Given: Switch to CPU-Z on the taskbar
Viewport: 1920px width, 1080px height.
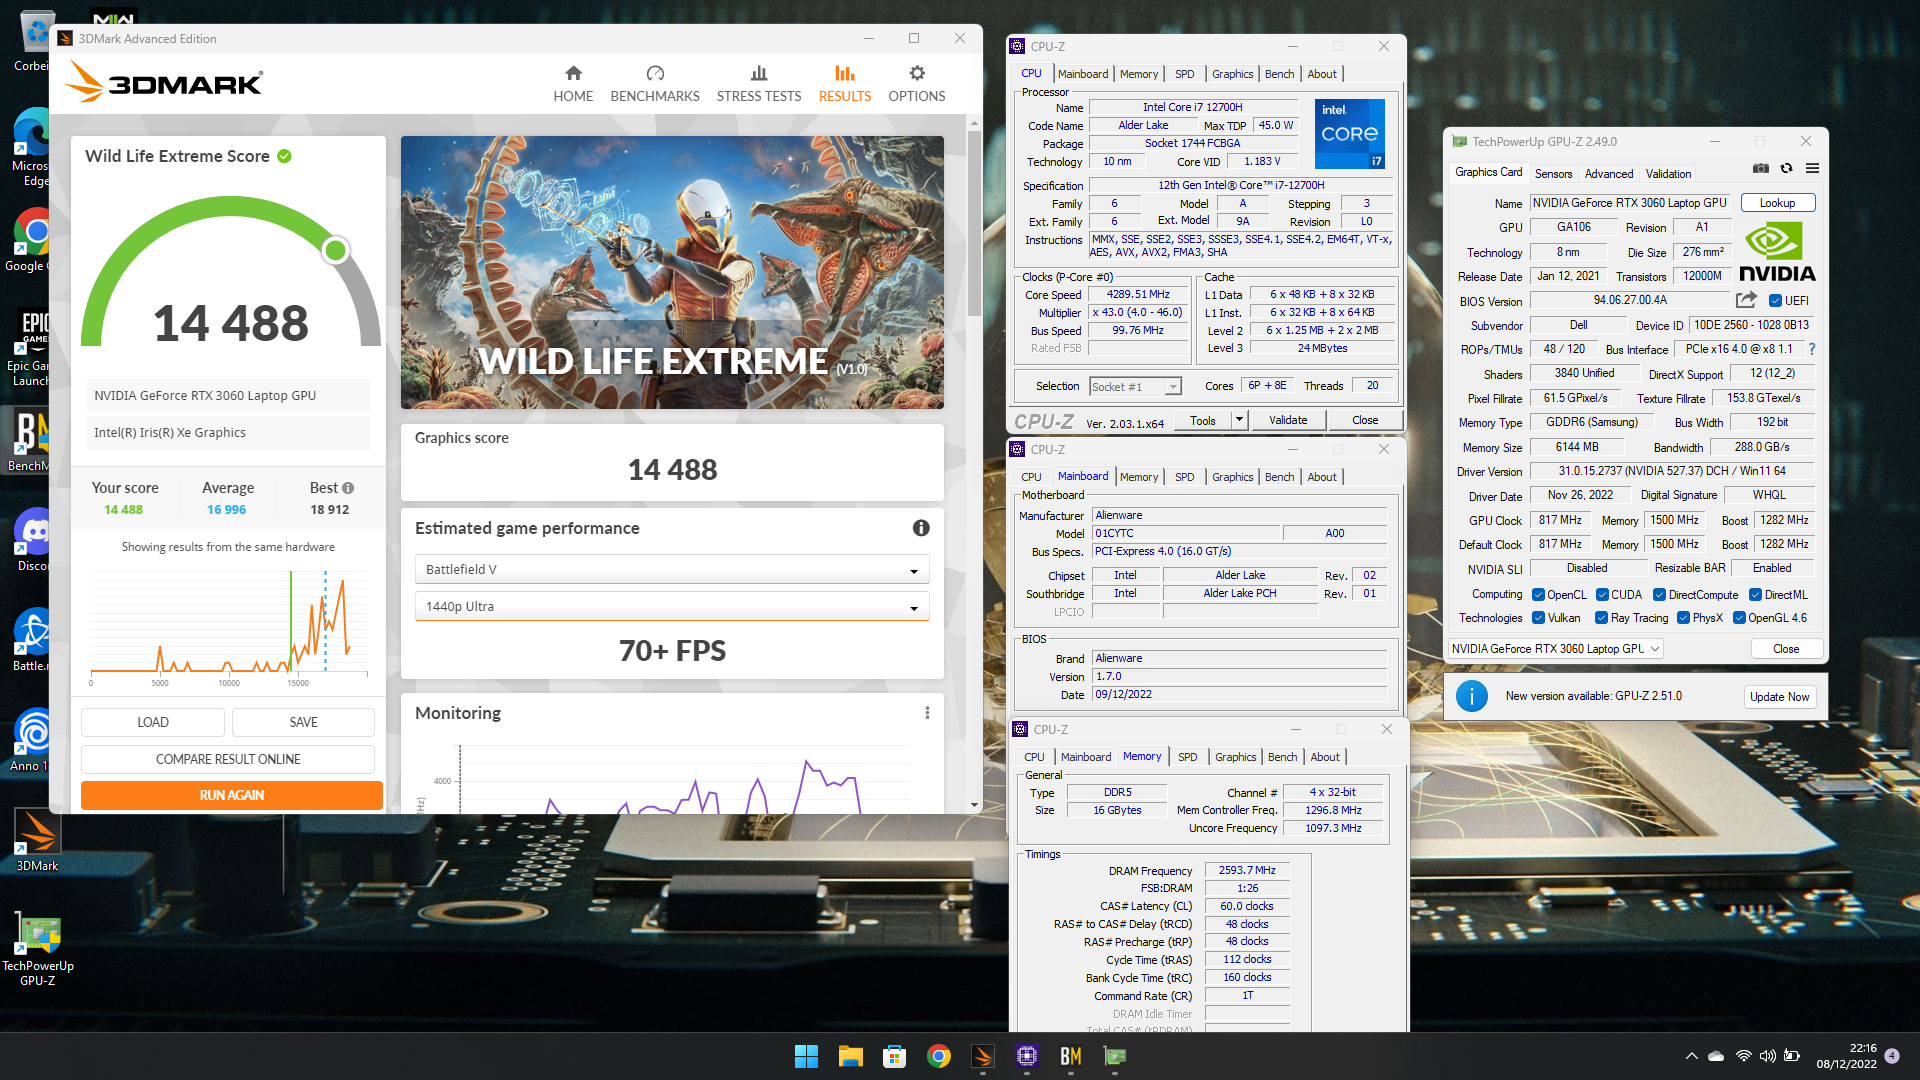Looking at the screenshot, I should coord(1026,1056).
